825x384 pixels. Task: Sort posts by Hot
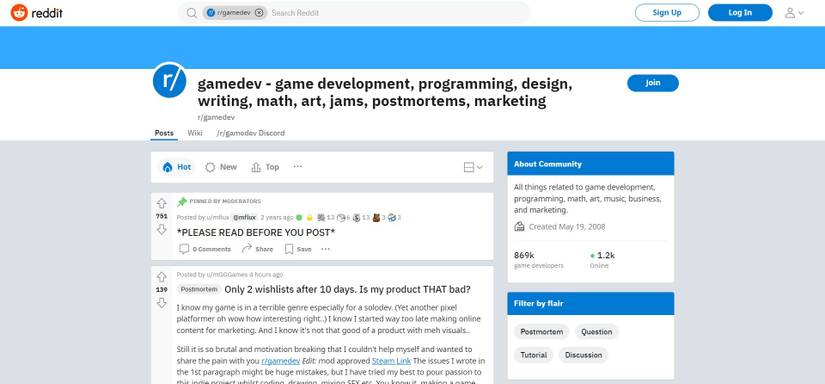[x=177, y=167]
